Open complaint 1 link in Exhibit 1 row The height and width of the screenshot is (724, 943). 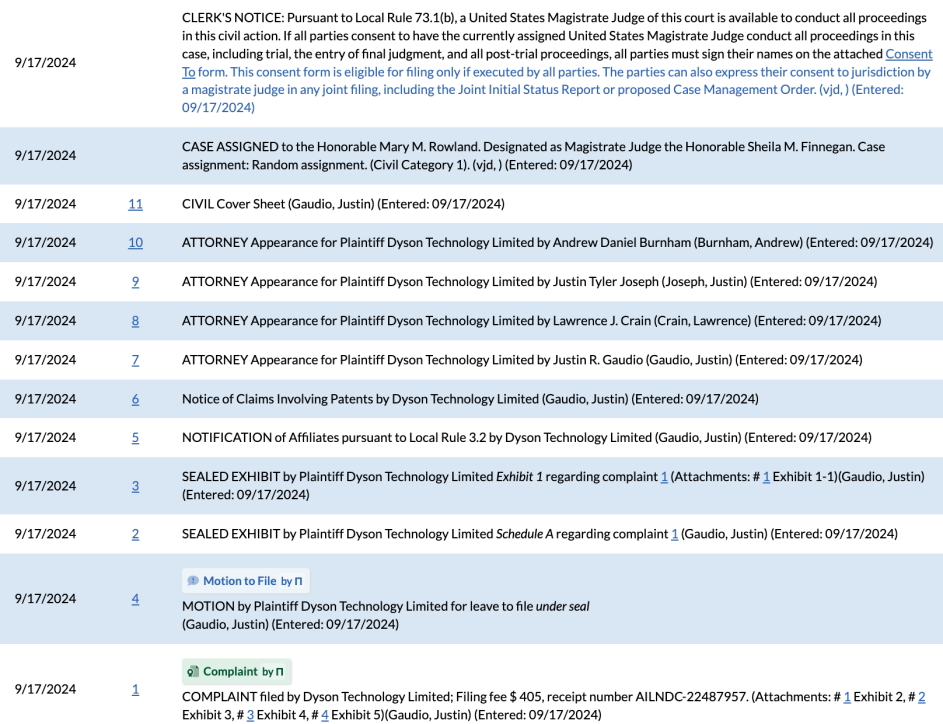pyautogui.click(x=664, y=476)
